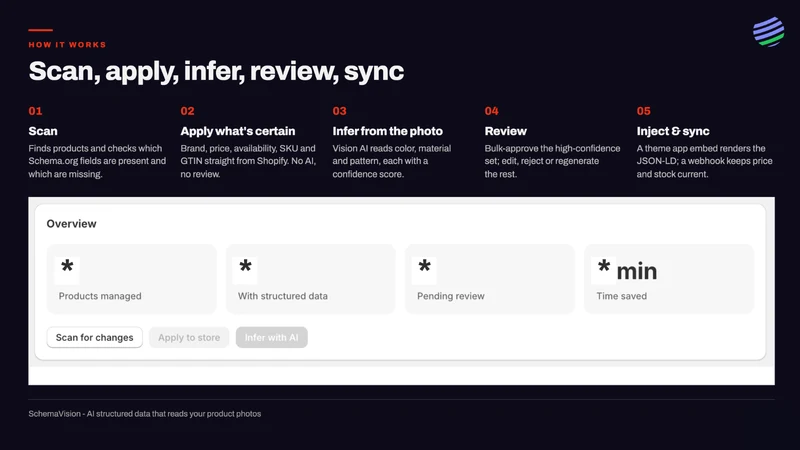Screen dimensions: 800x450
Task: Click the 'Brand, price, availability, SKU' description
Action: [x=248, y=161]
